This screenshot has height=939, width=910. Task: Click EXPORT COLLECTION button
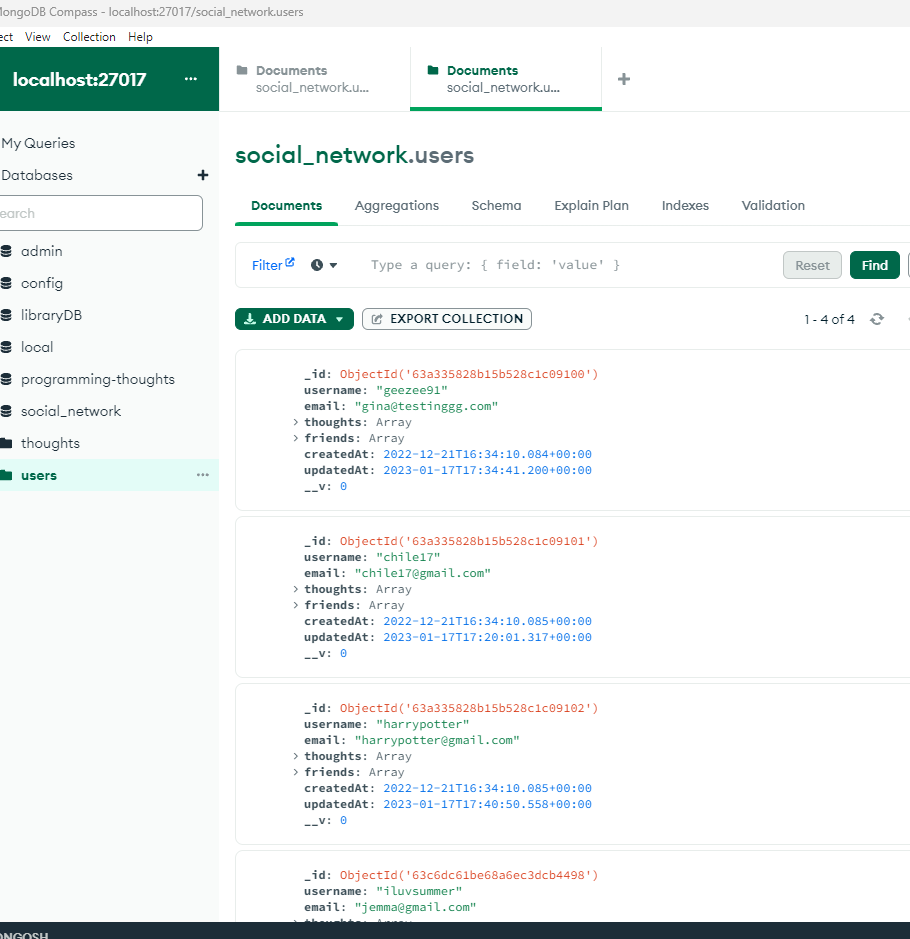447,319
